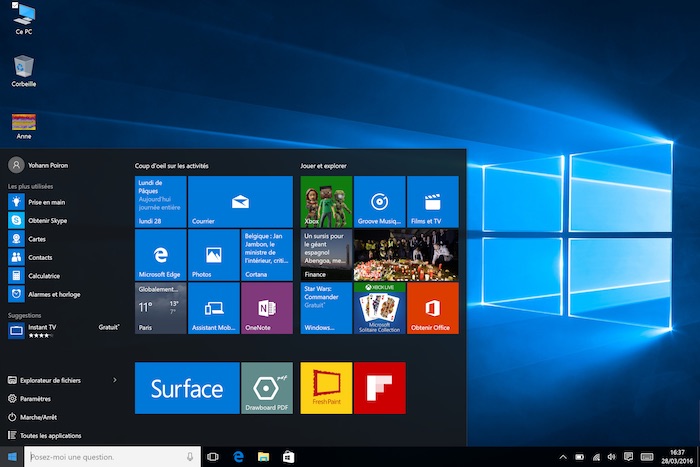
Task: Open the Flipboard tile
Action: 379,388
